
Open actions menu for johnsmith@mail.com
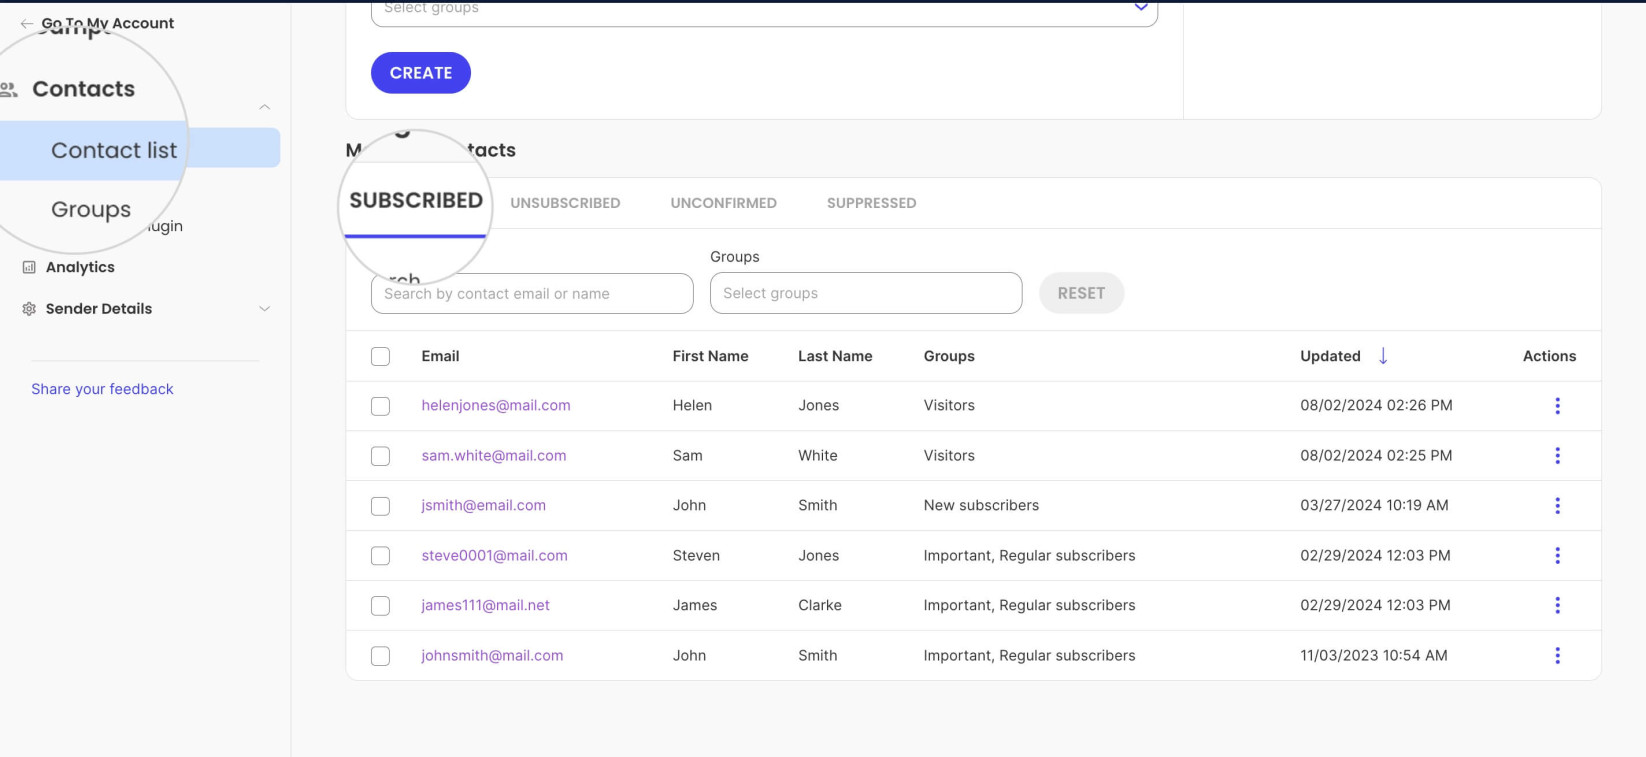coord(1557,656)
